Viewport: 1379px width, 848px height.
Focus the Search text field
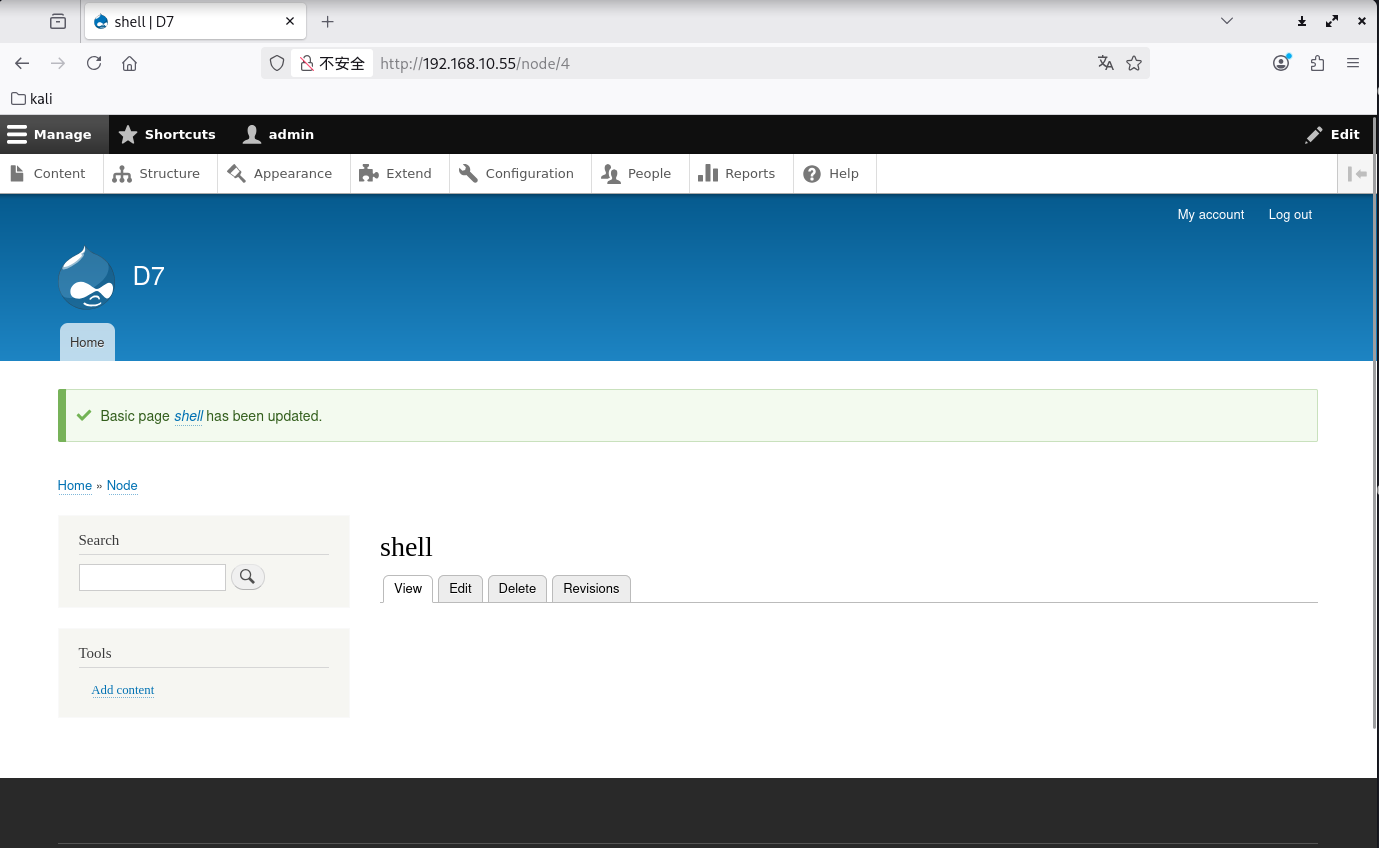coord(152,577)
